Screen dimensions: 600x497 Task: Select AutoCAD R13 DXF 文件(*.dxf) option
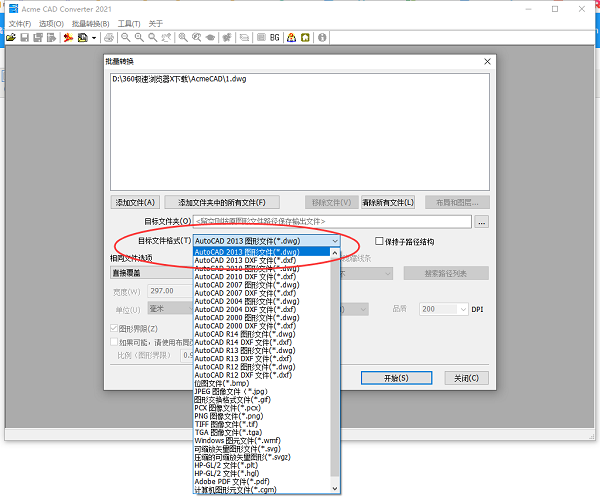click(262, 358)
